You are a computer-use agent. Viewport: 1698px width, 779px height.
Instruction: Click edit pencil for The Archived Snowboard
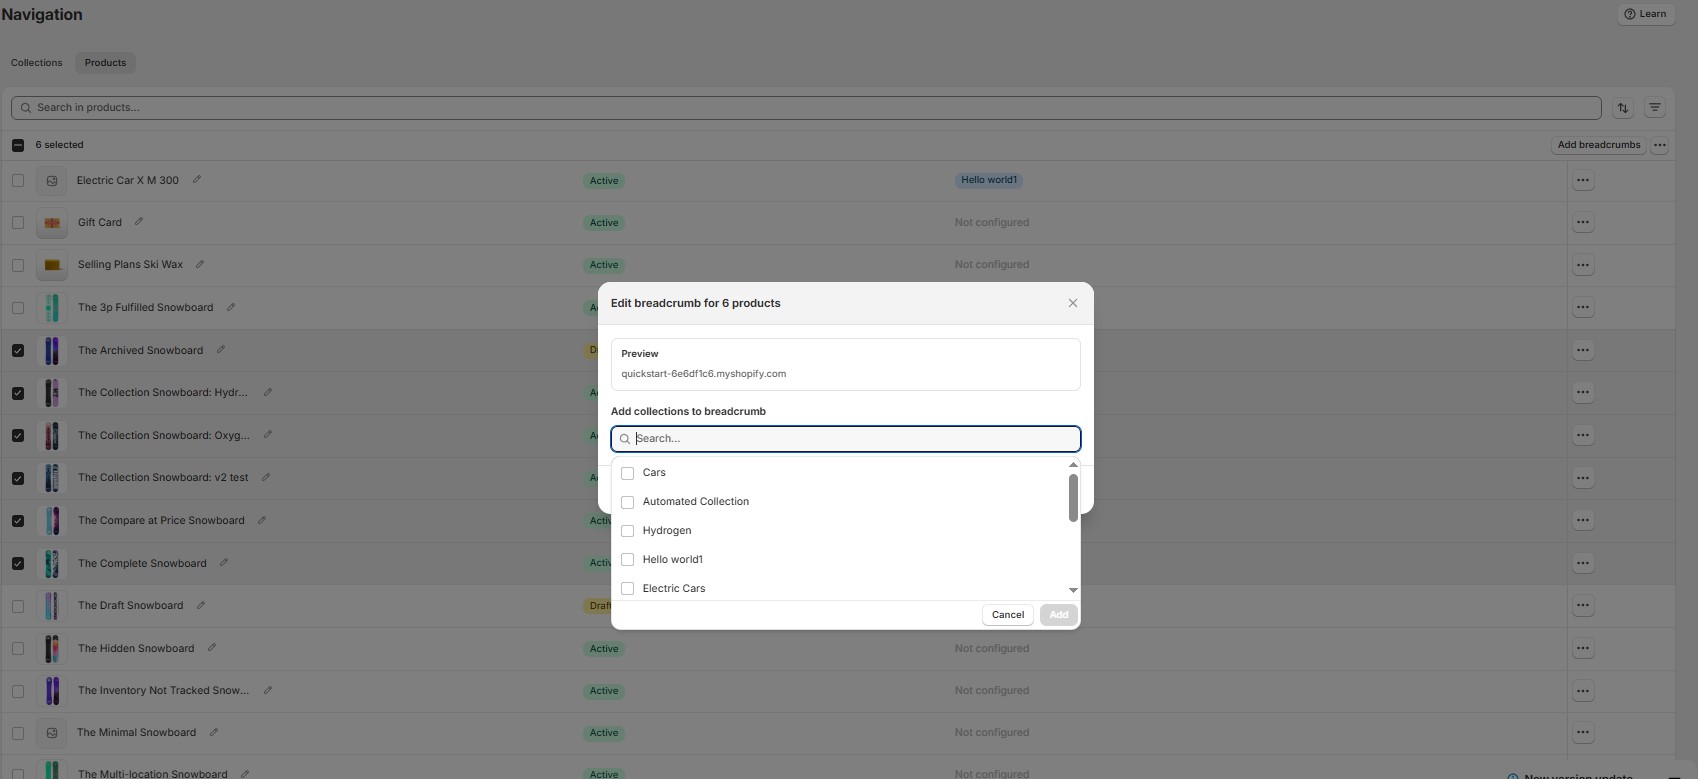221,350
